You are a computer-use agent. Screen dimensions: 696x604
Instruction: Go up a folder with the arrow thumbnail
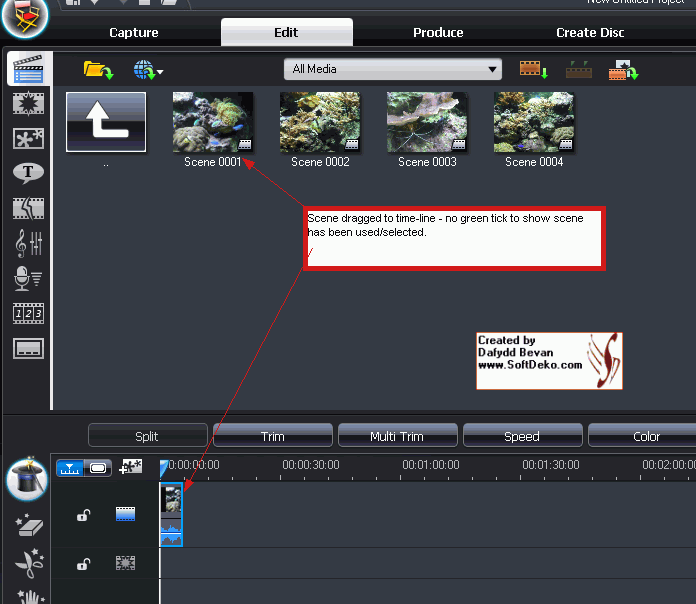click(x=106, y=122)
